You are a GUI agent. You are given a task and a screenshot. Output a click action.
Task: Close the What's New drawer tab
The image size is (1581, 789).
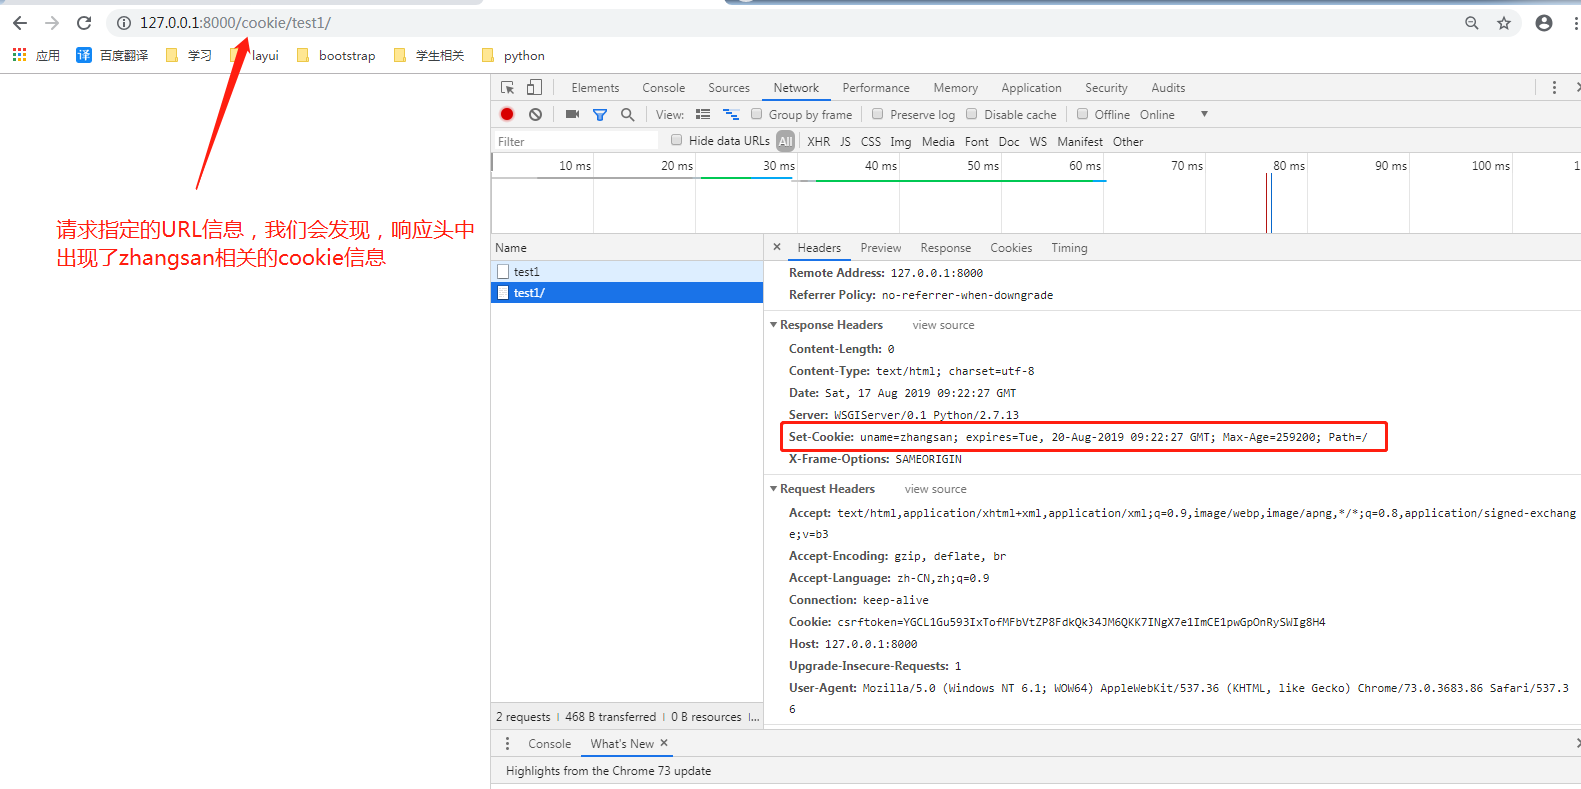(x=664, y=743)
